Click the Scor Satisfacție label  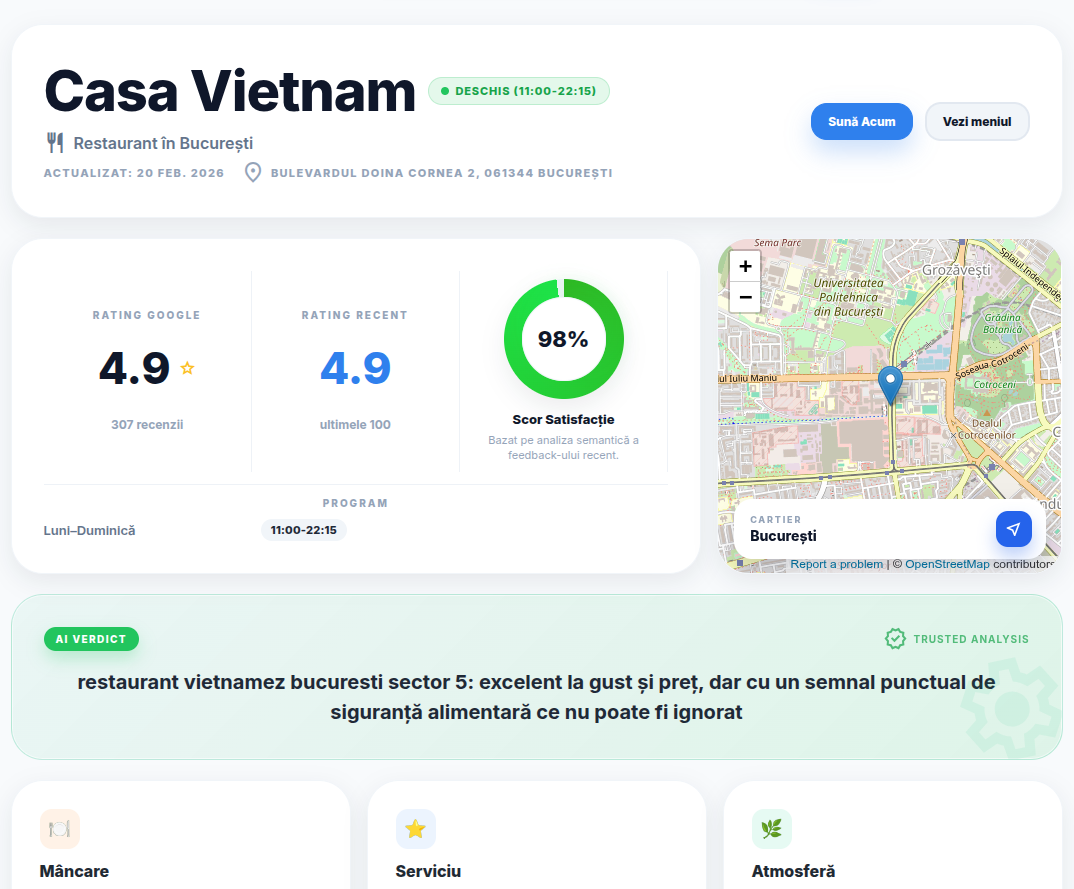(563, 419)
